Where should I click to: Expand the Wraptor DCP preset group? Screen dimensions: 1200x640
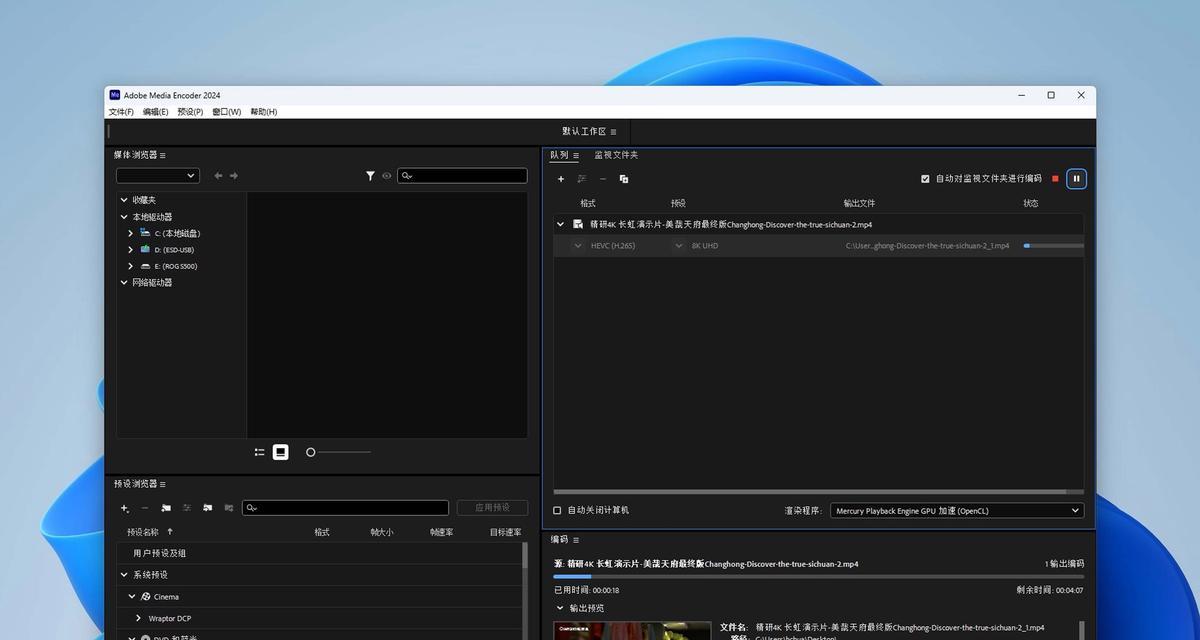pyautogui.click(x=140, y=618)
